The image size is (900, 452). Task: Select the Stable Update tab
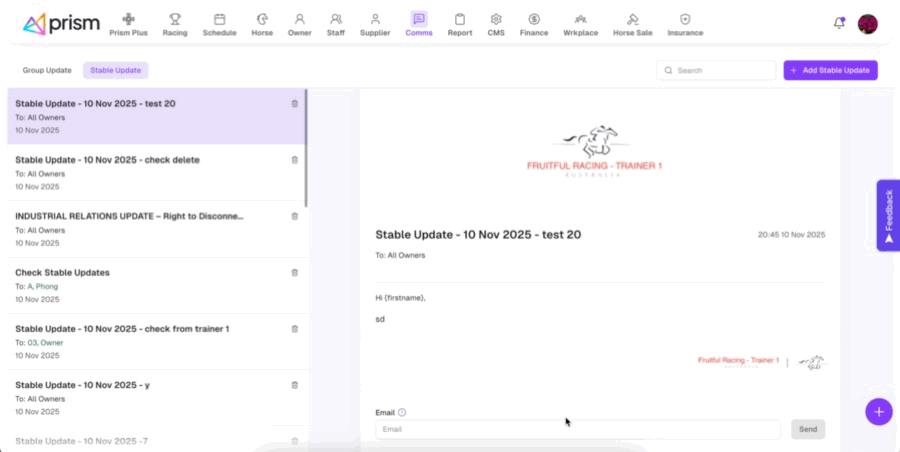click(115, 70)
